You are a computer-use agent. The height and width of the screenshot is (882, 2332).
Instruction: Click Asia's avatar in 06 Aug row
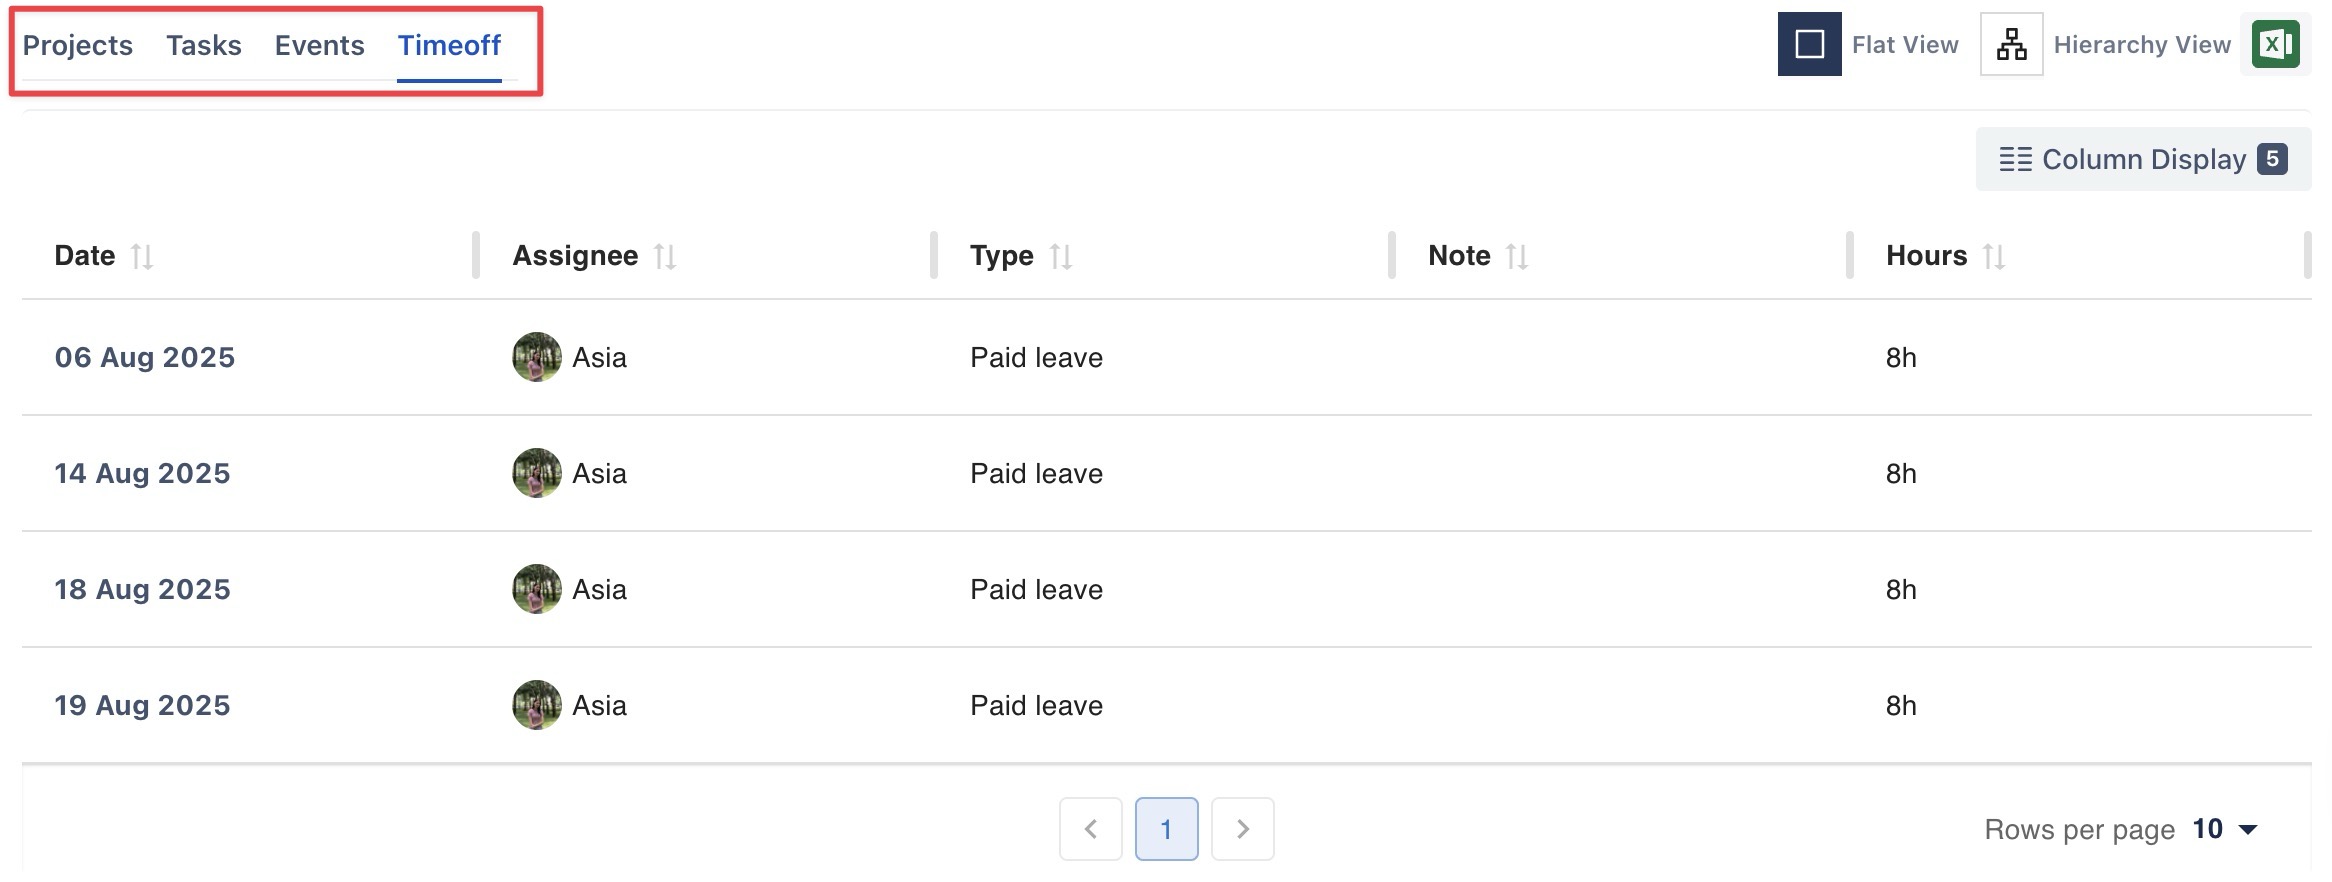click(x=537, y=357)
